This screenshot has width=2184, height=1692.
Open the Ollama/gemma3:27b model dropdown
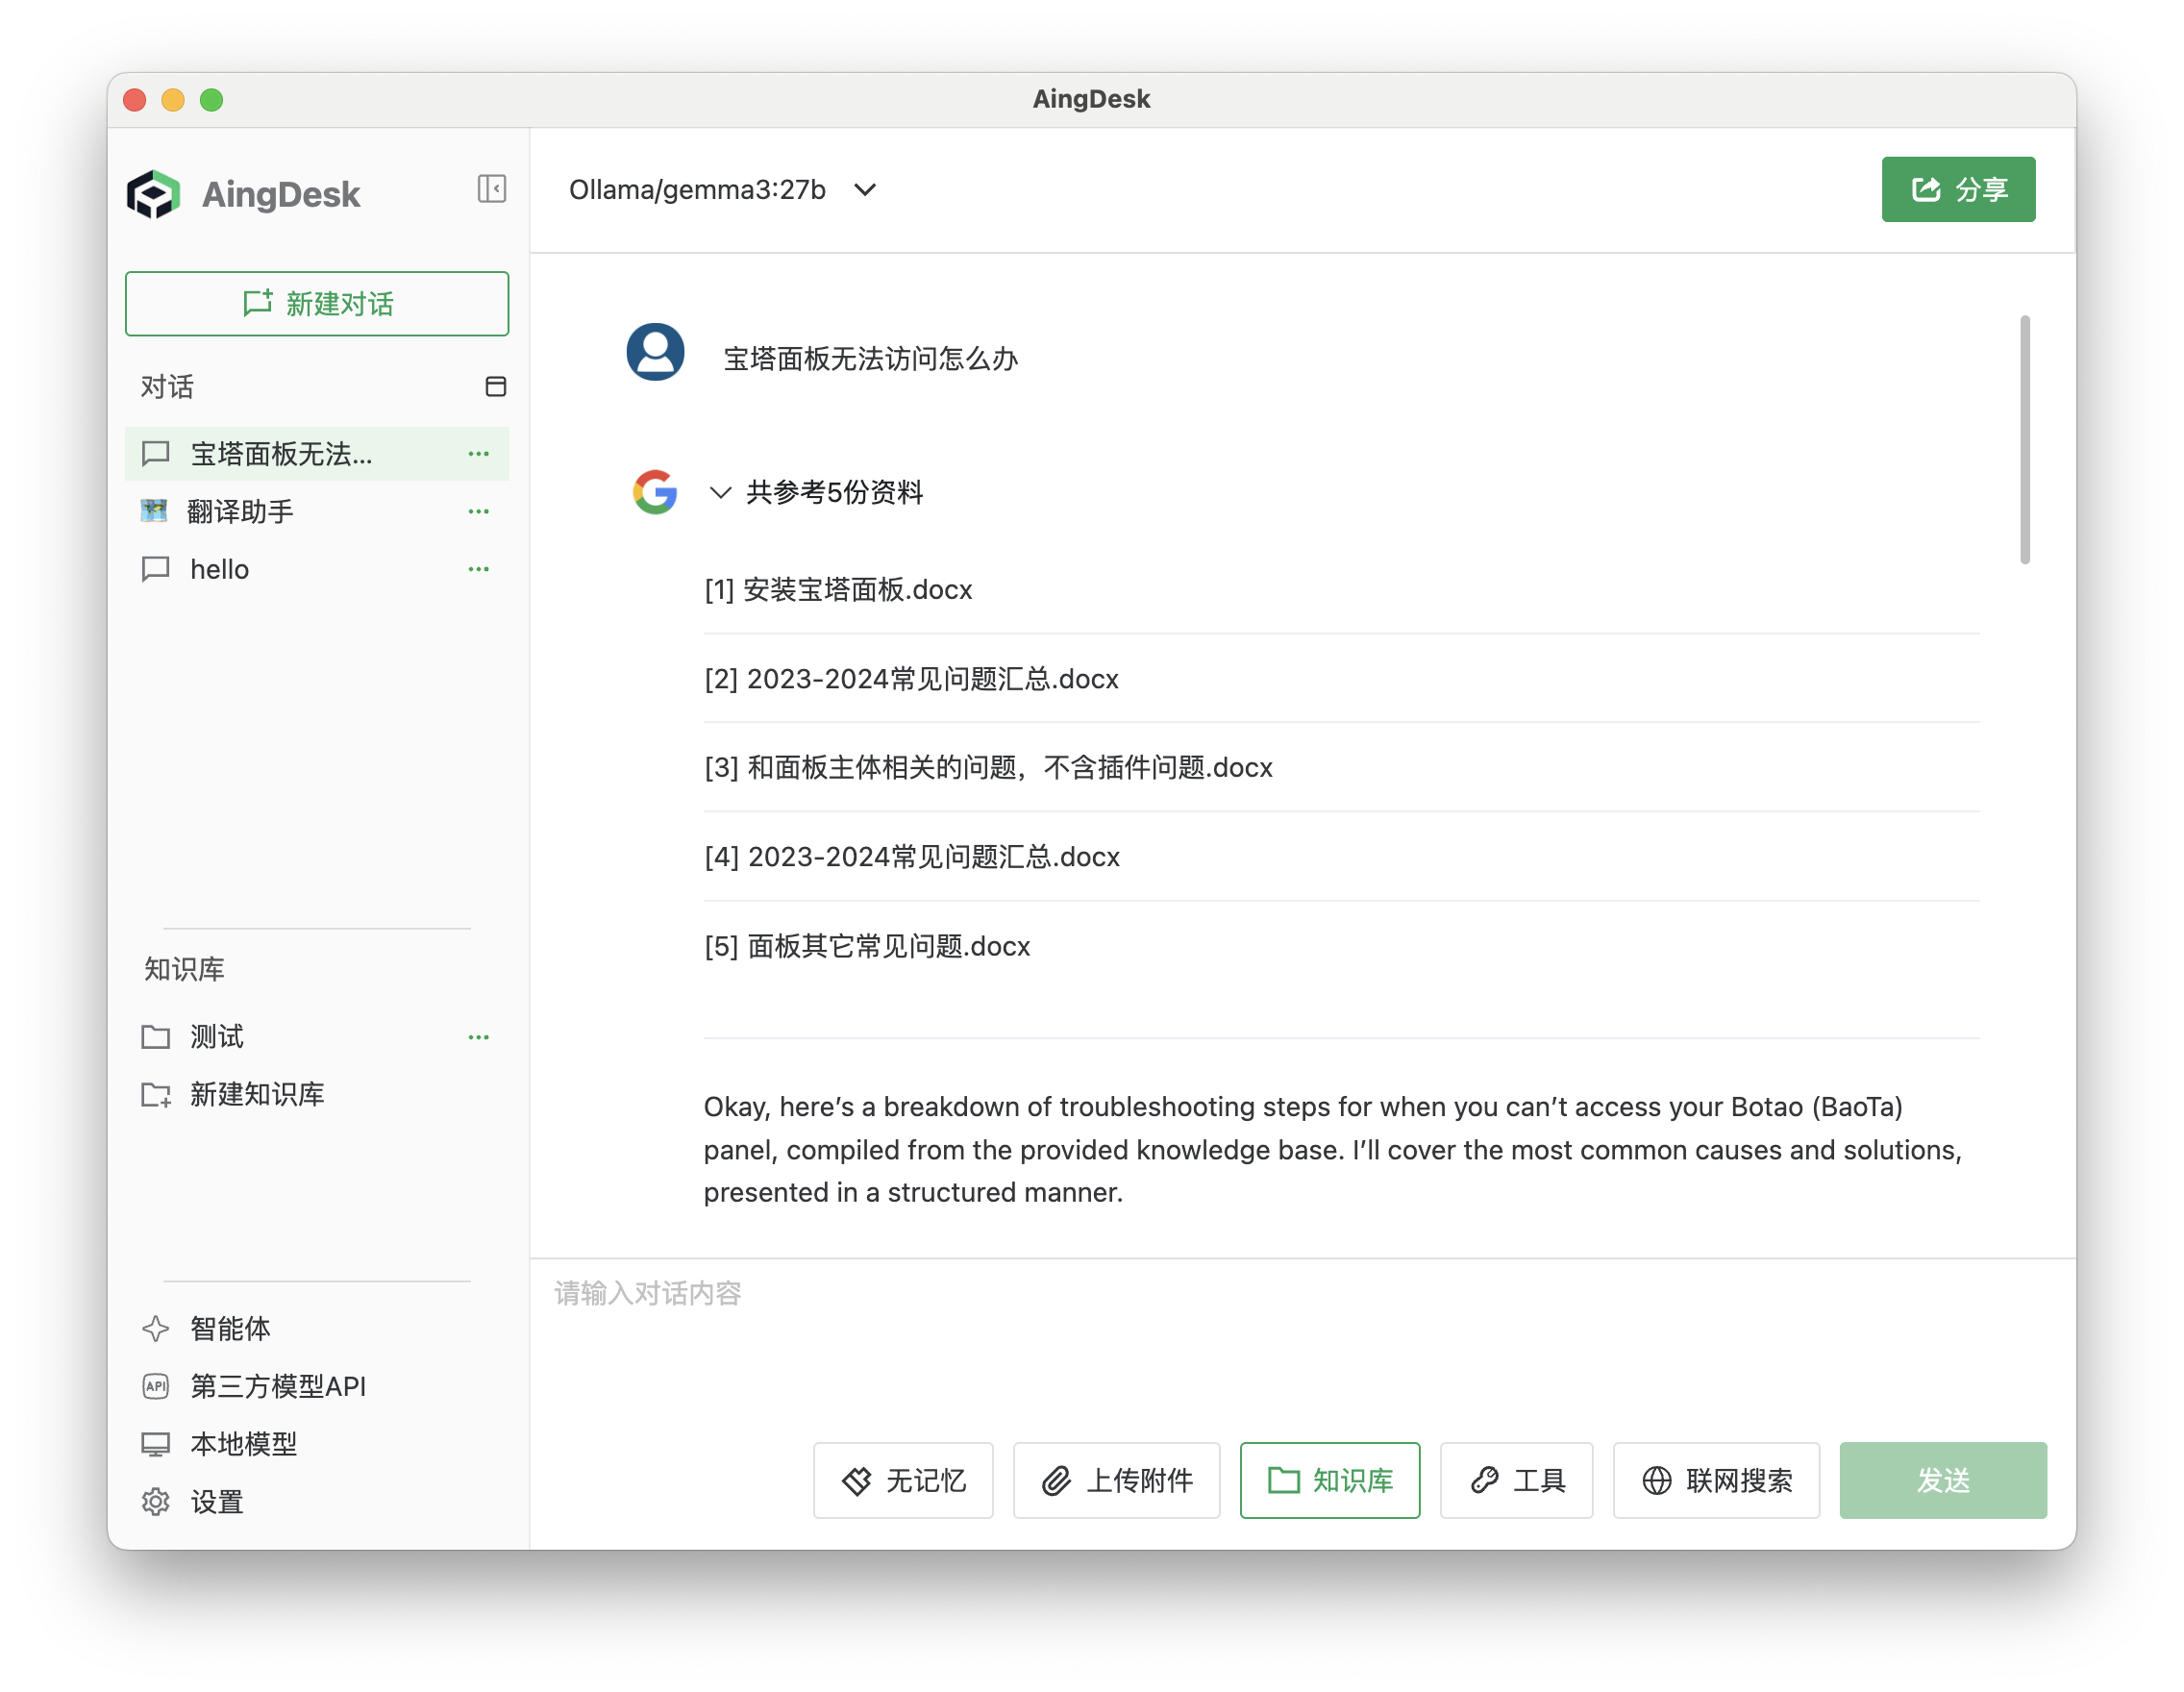click(x=722, y=190)
